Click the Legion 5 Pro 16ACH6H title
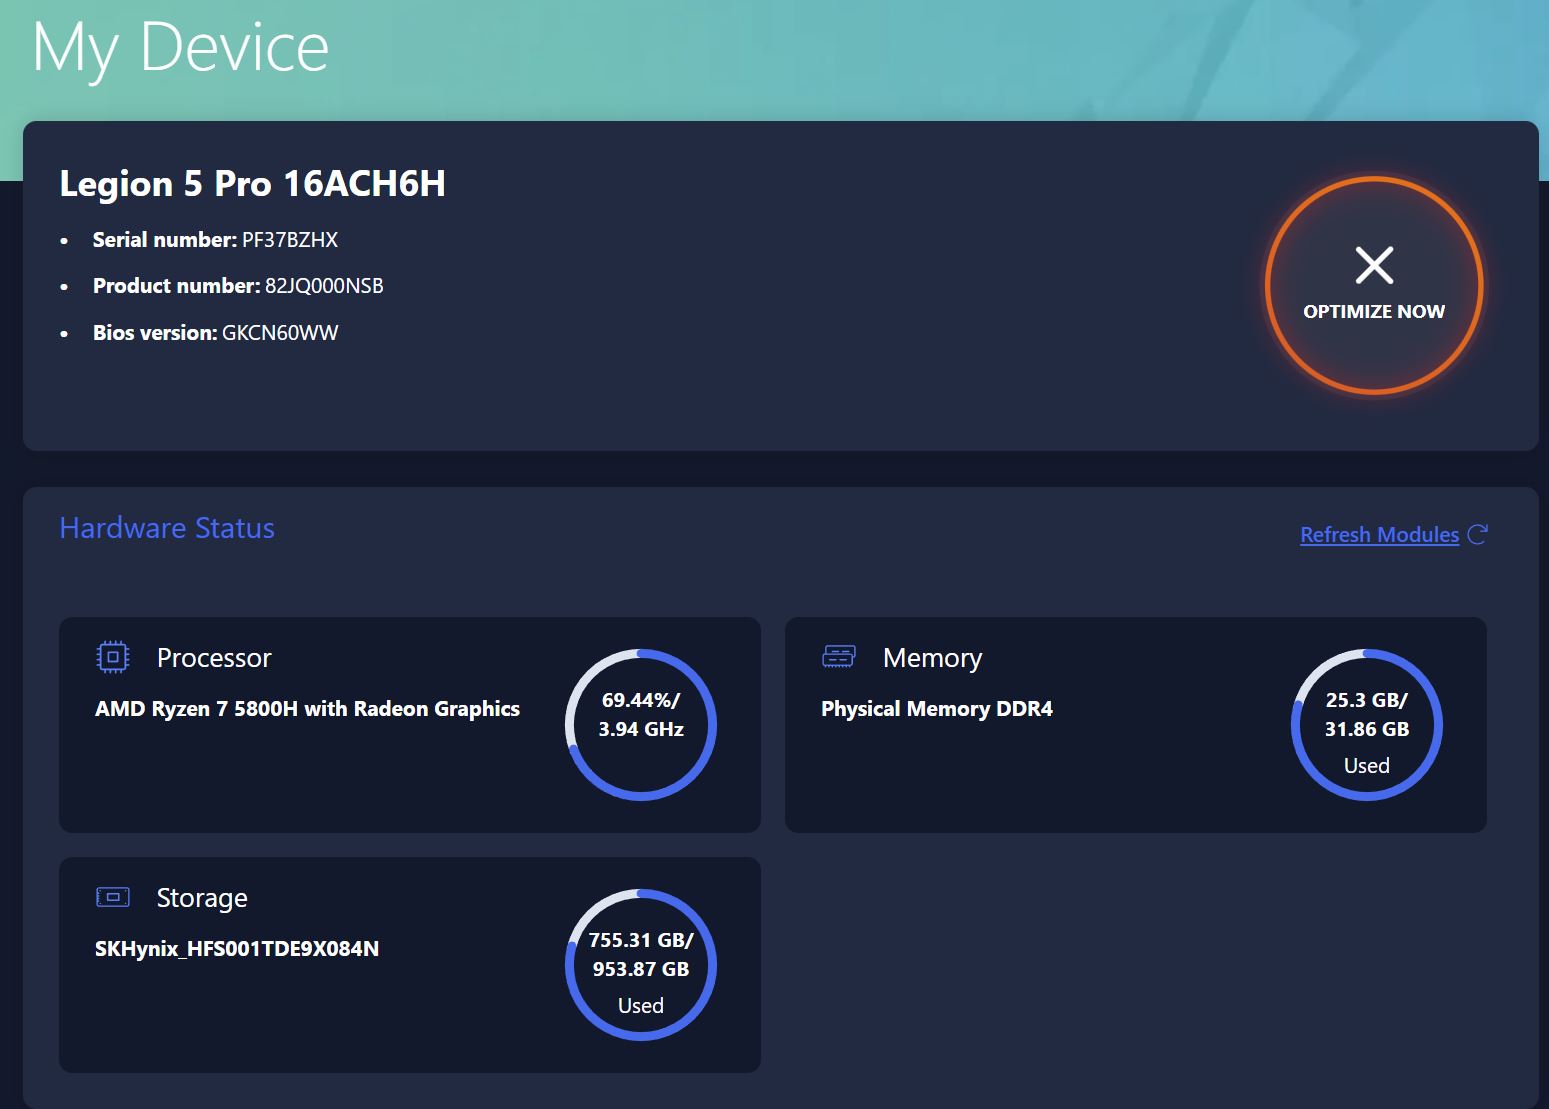The image size is (1549, 1109). [x=253, y=184]
